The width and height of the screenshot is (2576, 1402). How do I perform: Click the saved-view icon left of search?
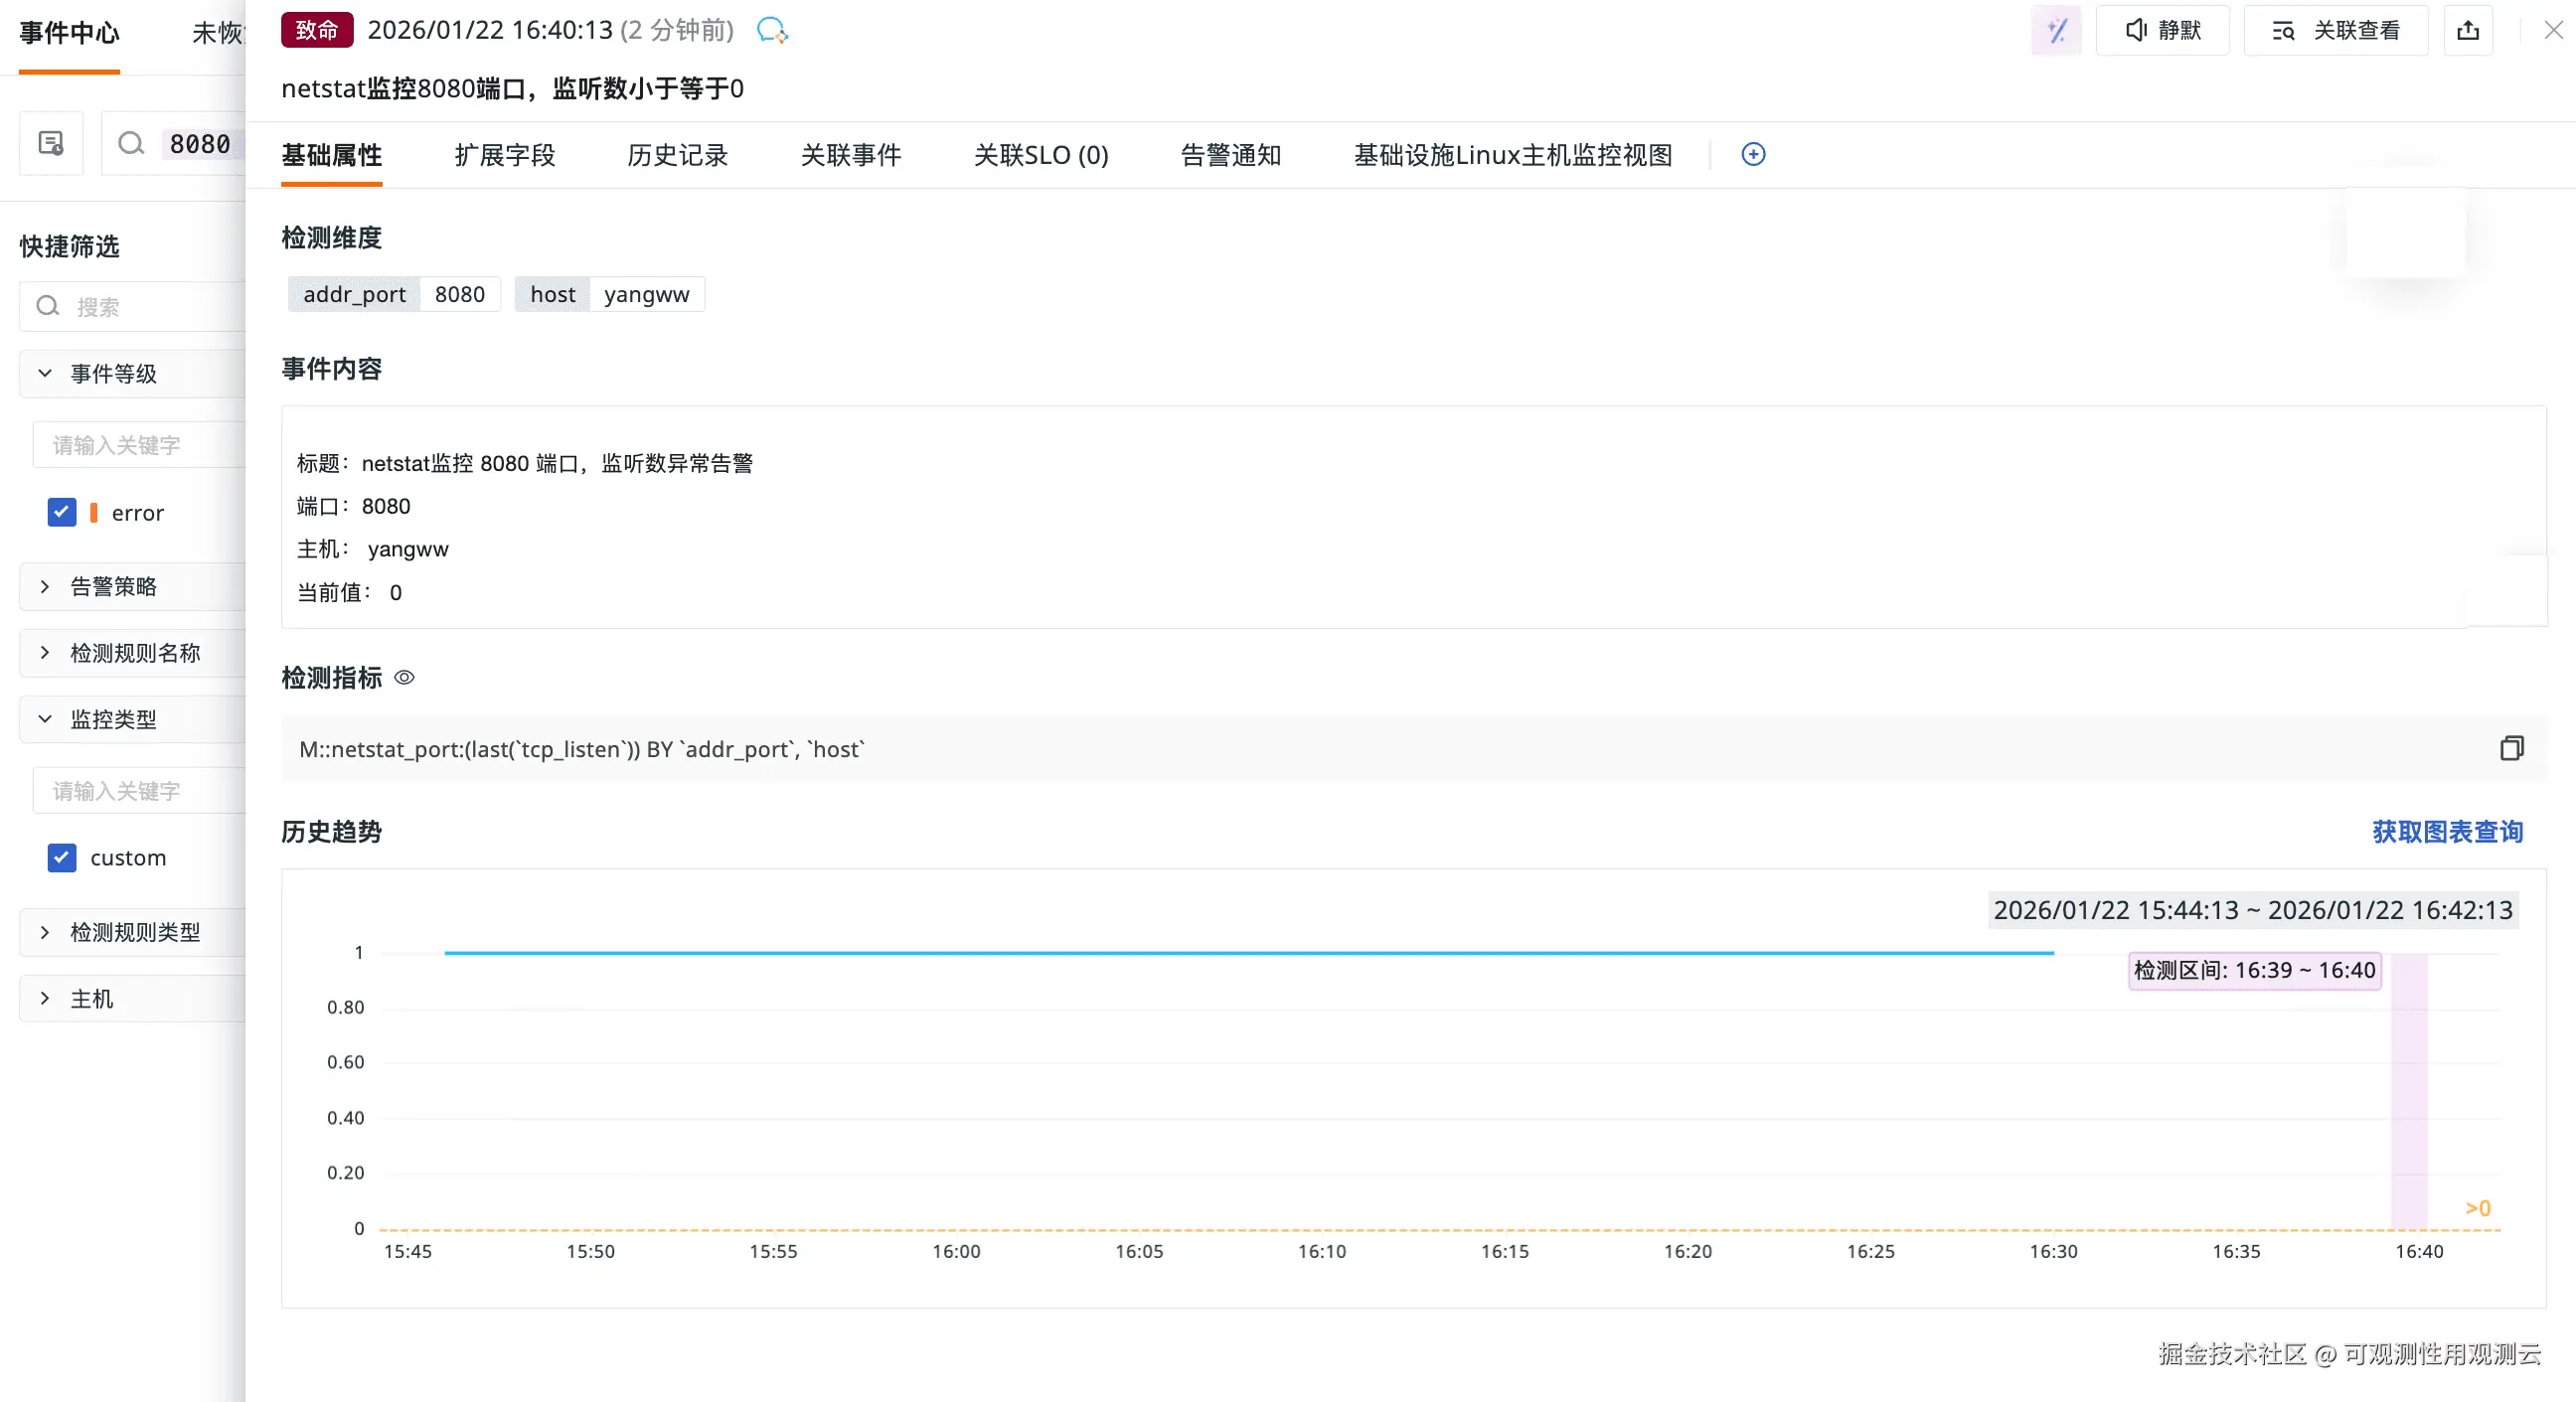click(51, 143)
